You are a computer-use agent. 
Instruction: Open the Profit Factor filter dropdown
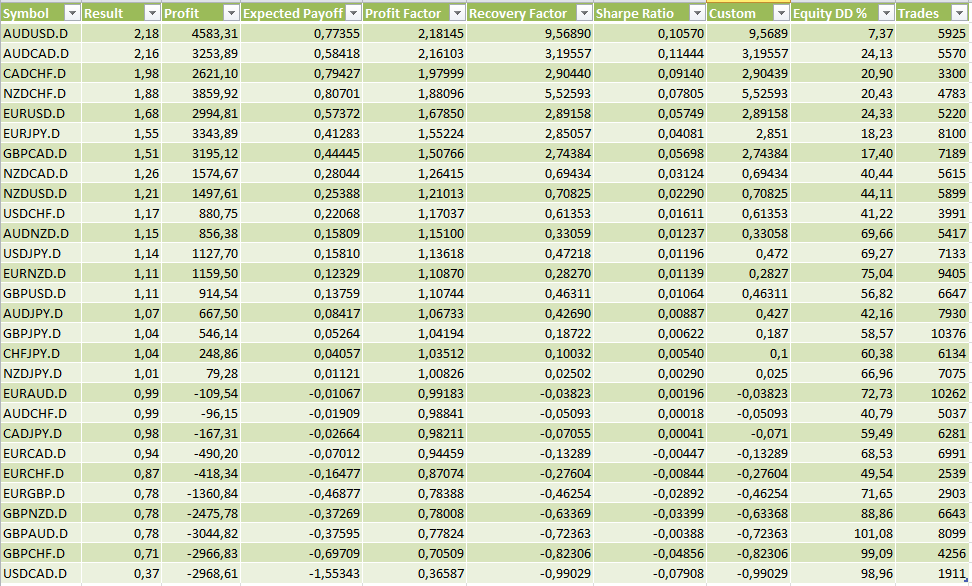point(457,13)
